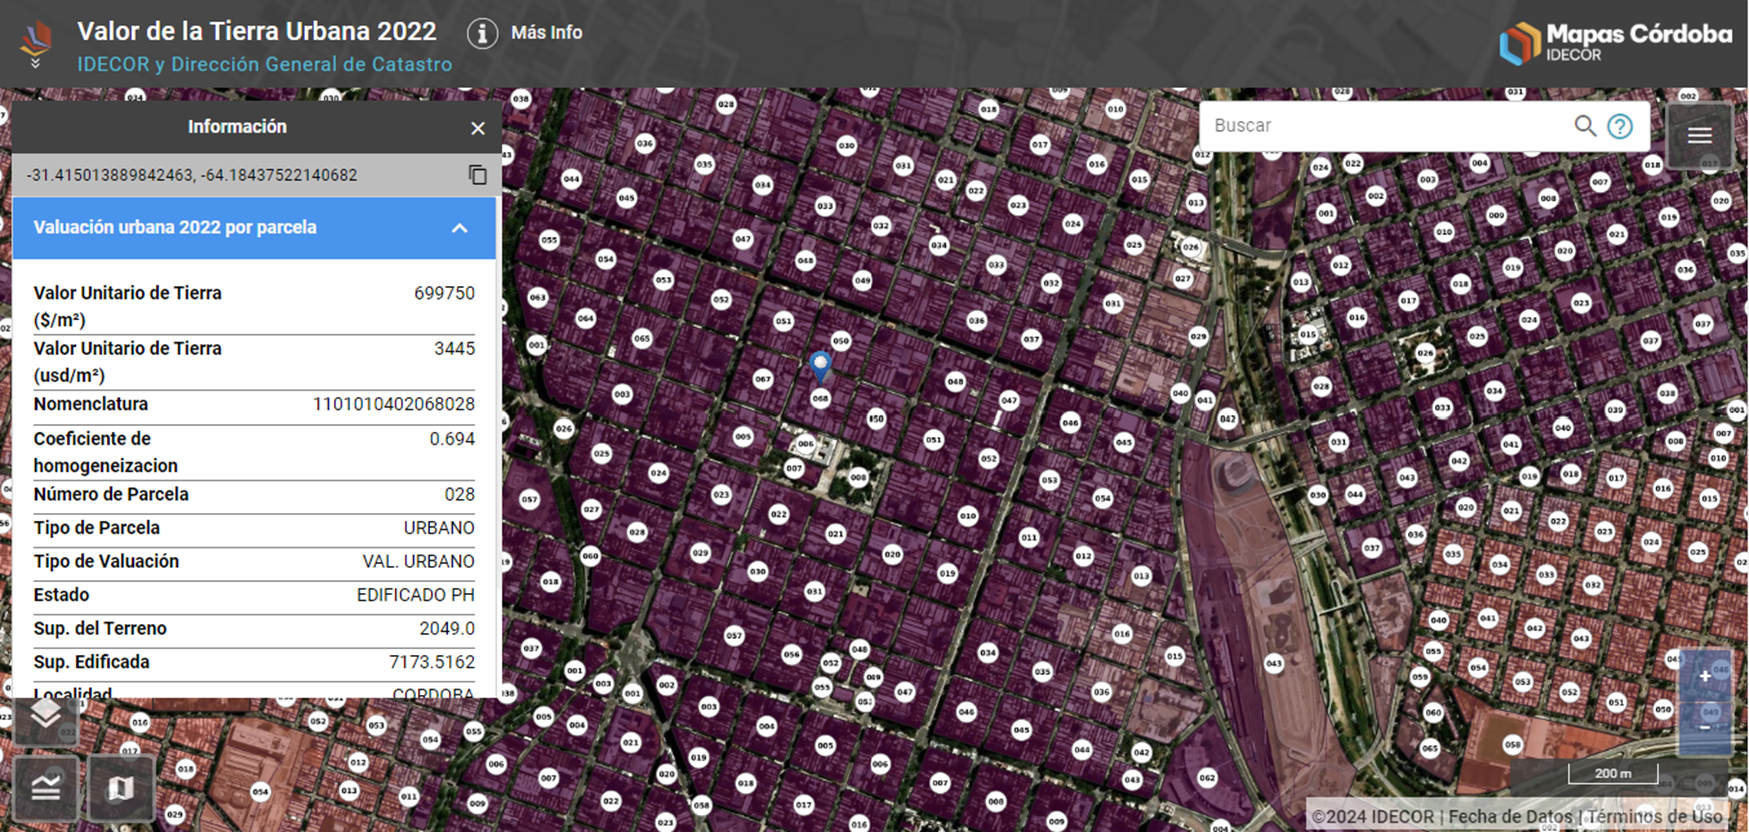
Task: Open the Fecha de Datos link
Action: (1510, 817)
